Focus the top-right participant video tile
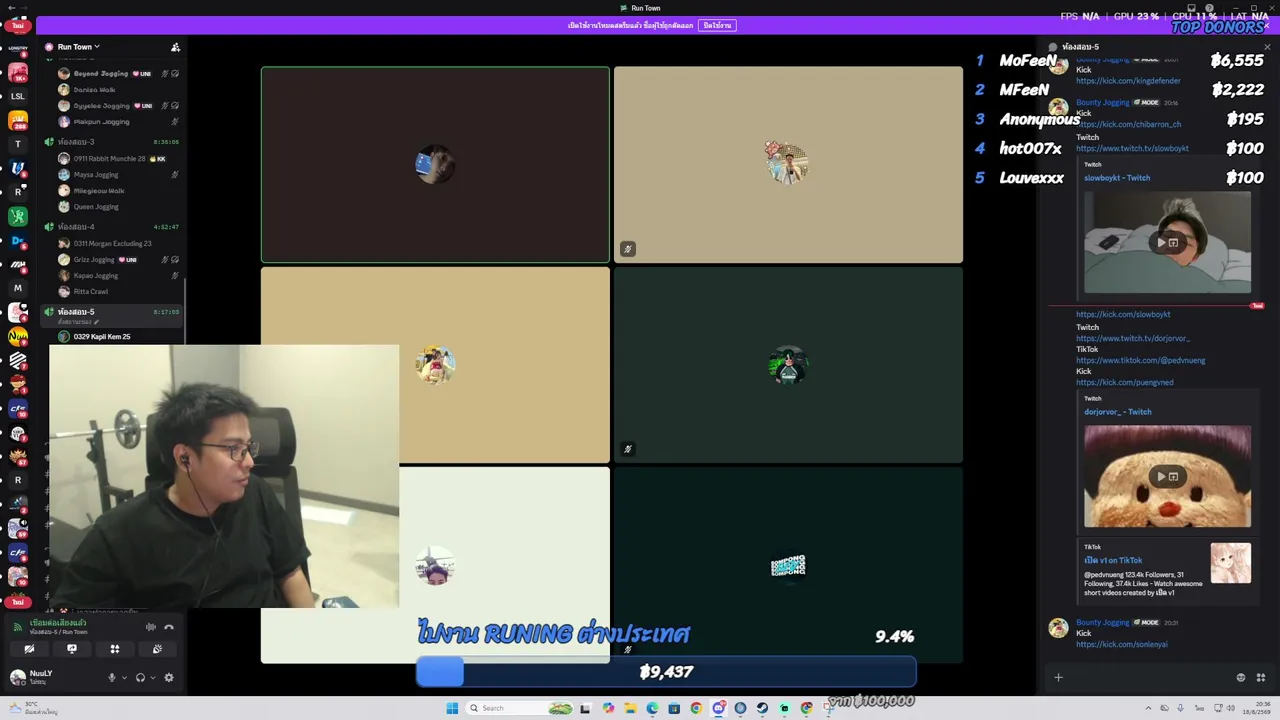 [x=788, y=165]
